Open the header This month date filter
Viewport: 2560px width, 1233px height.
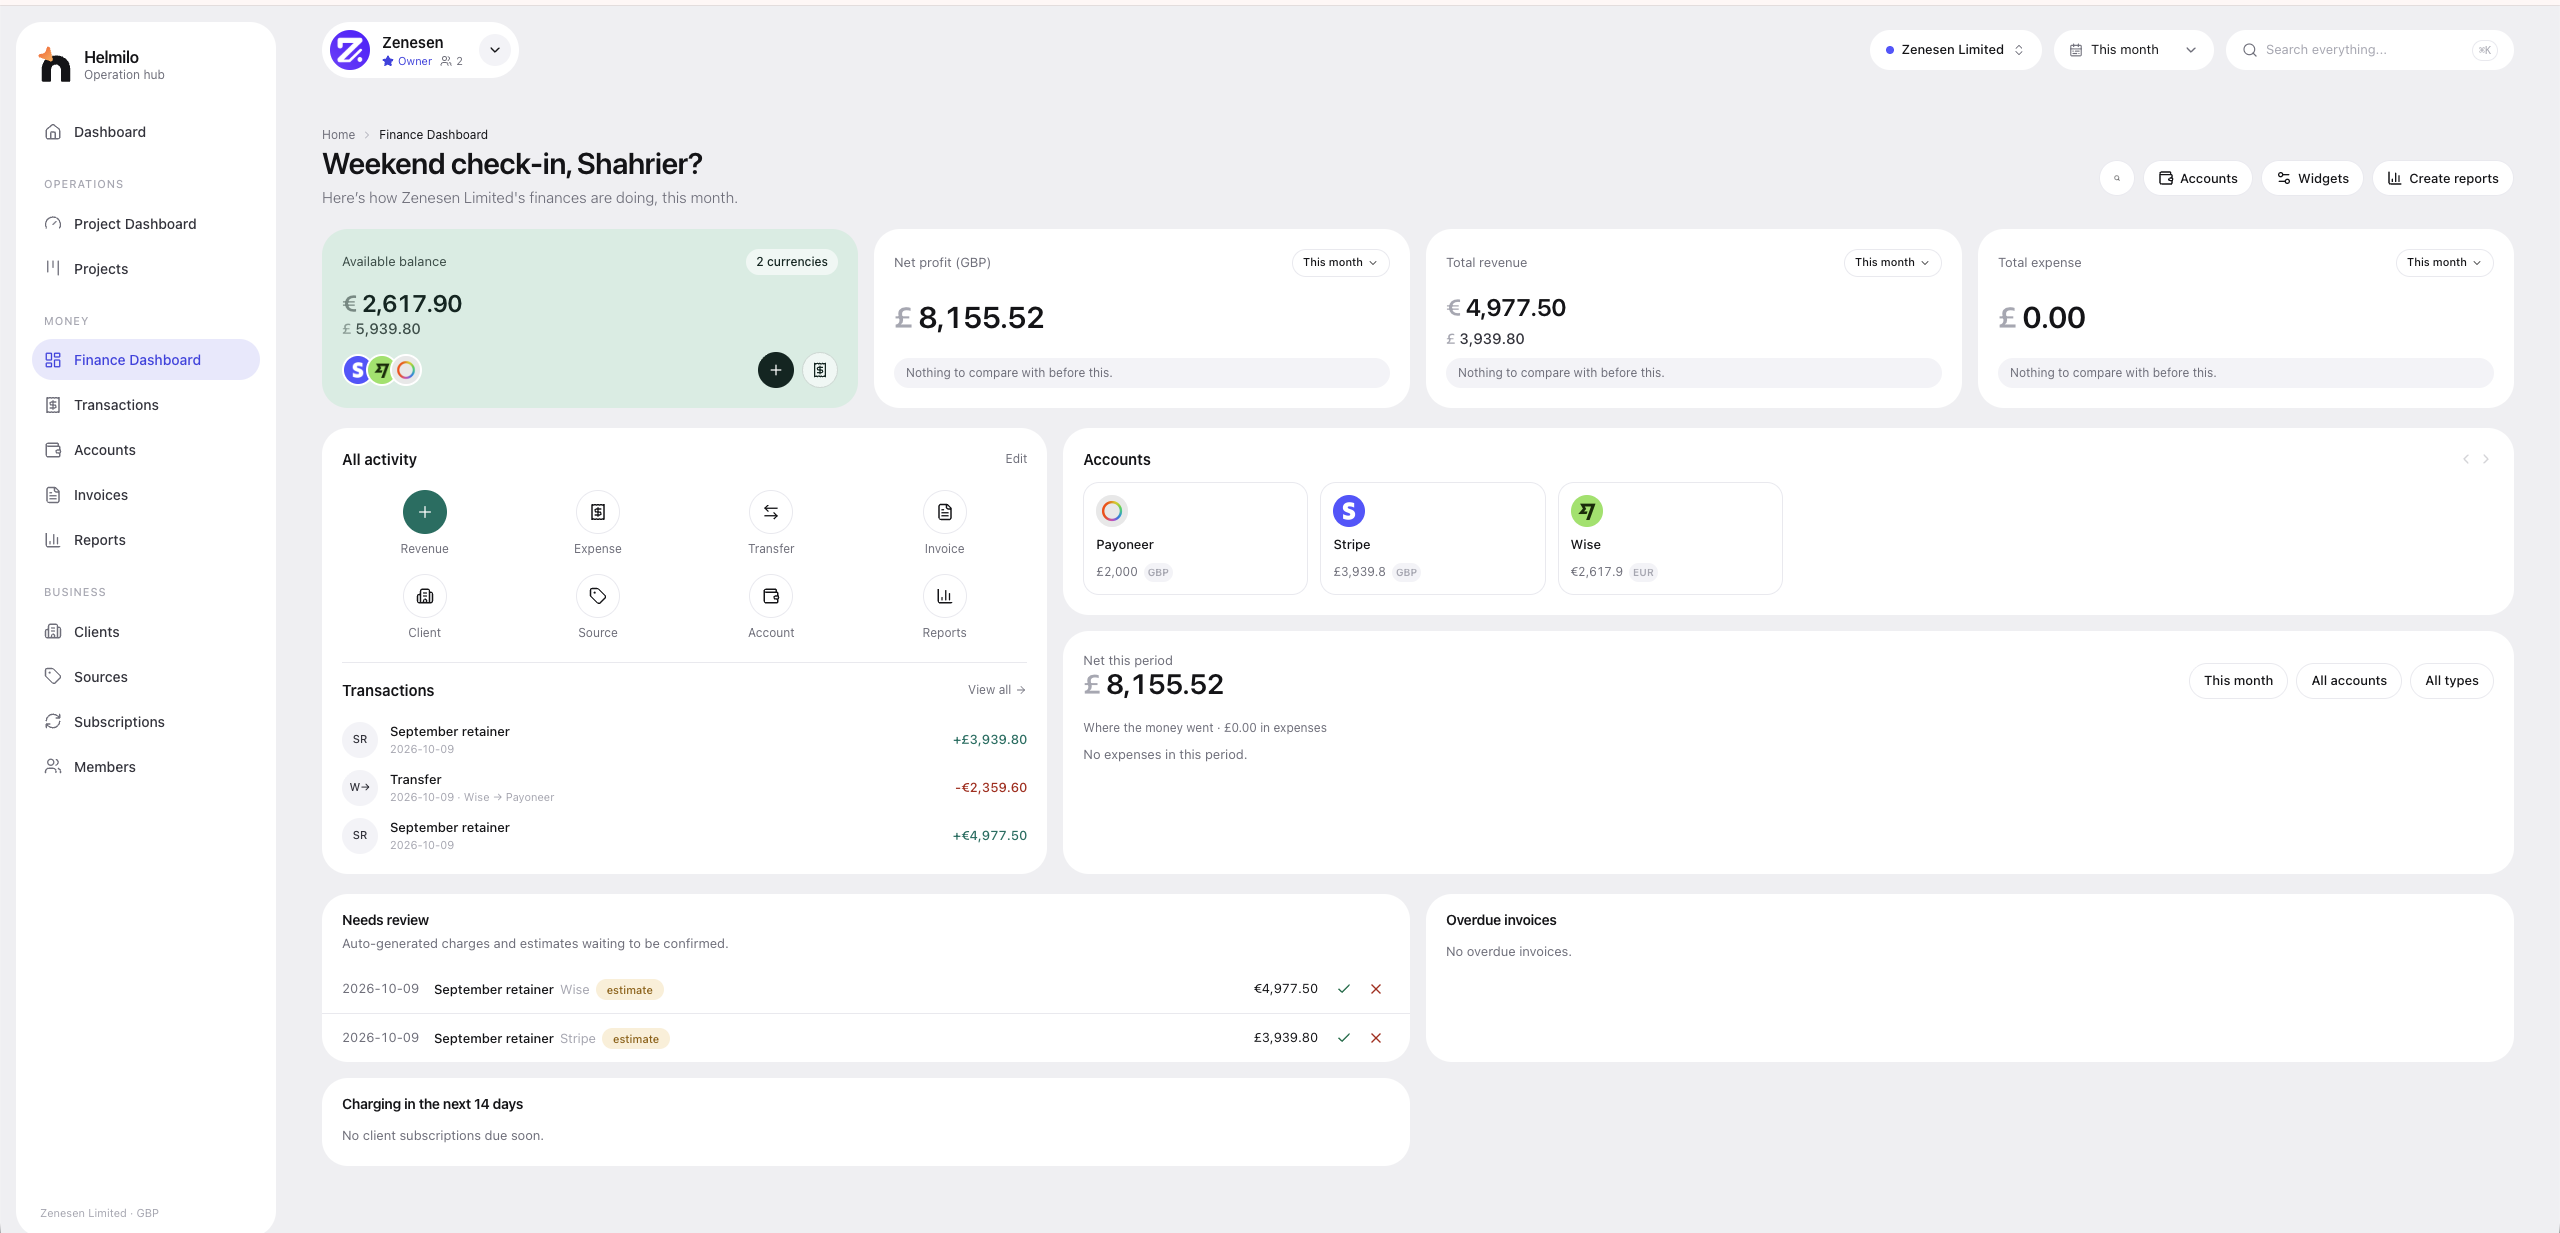(x=2133, y=50)
